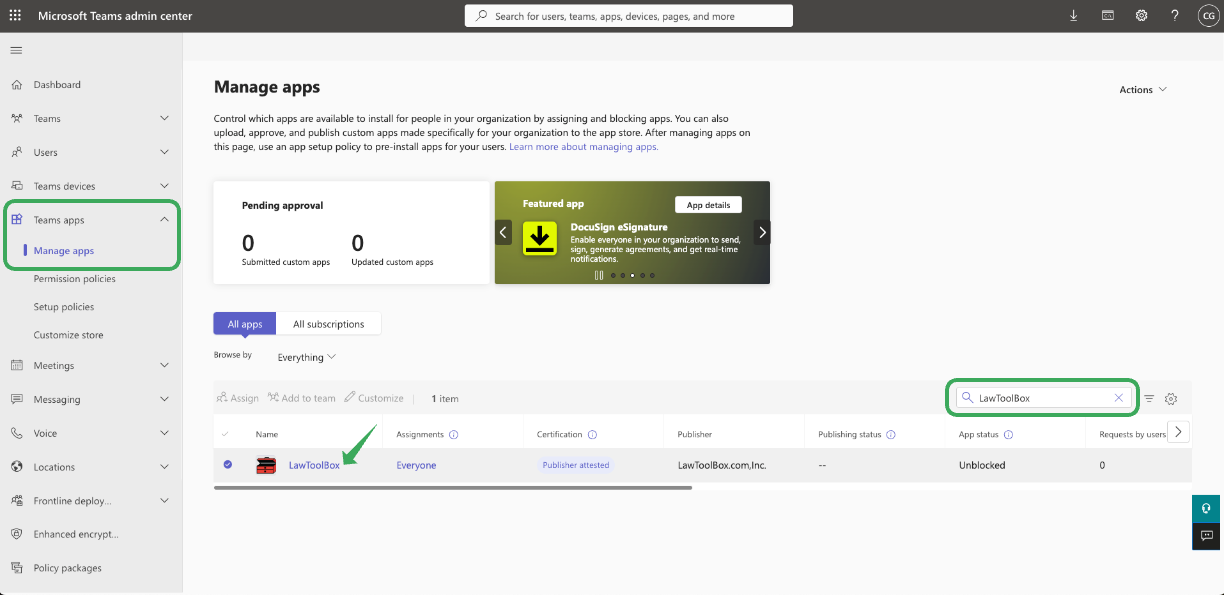Image resolution: width=1224 pixels, height=595 pixels.
Task: Expand the Teams sidebar section
Action: 164,118
